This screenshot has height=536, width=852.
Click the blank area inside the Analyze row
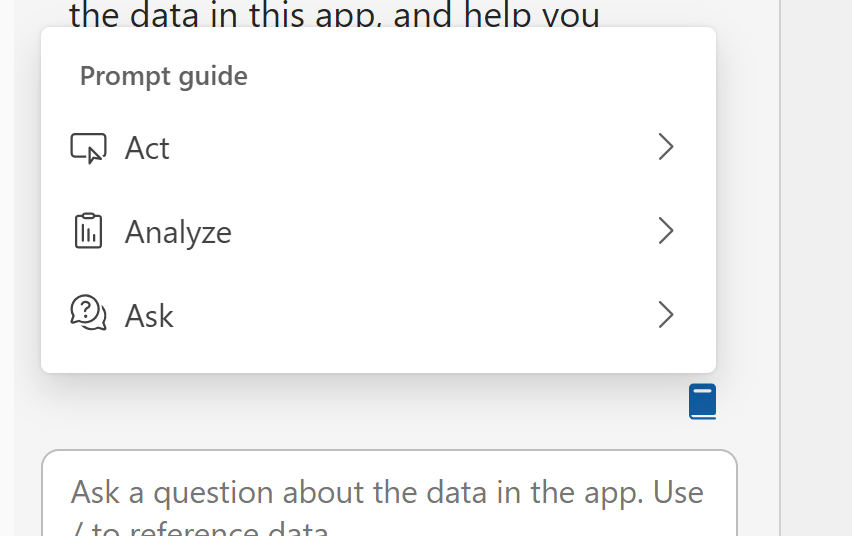(440, 232)
